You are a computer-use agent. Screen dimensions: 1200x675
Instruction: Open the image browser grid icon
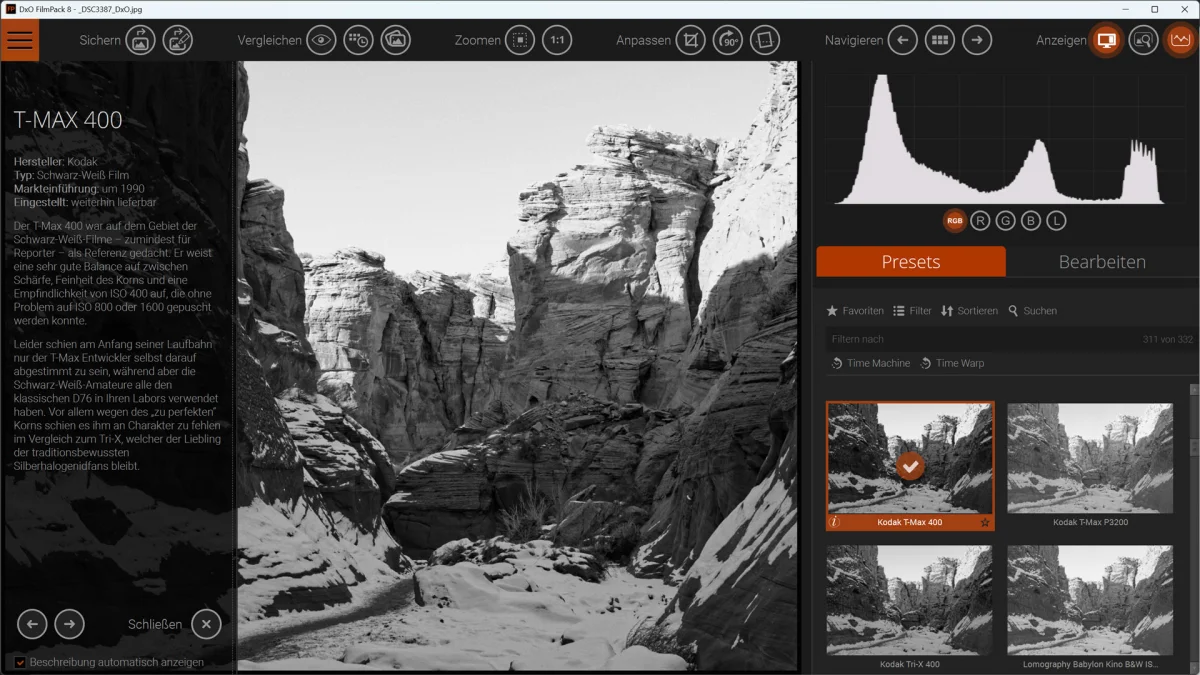coord(939,41)
